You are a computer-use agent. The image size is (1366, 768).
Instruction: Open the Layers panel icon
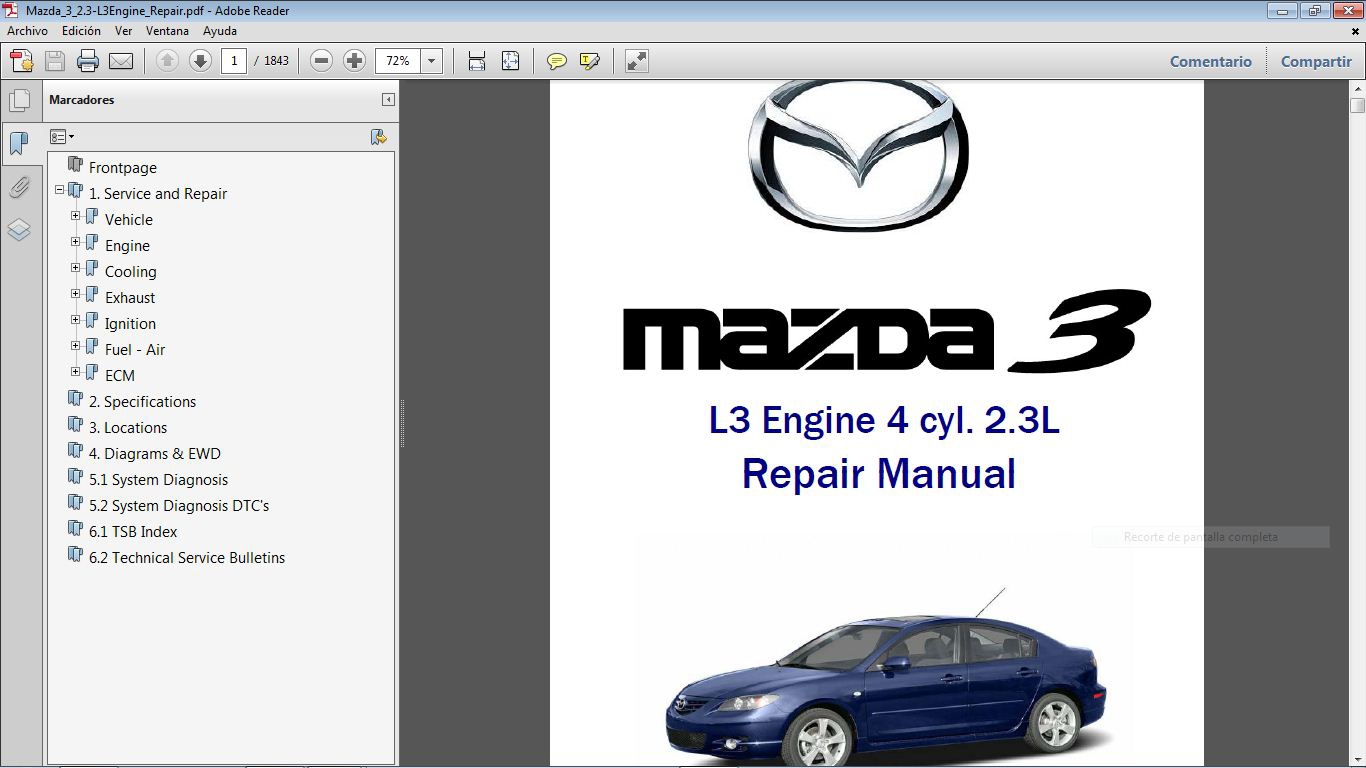pyautogui.click(x=21, y=229)
